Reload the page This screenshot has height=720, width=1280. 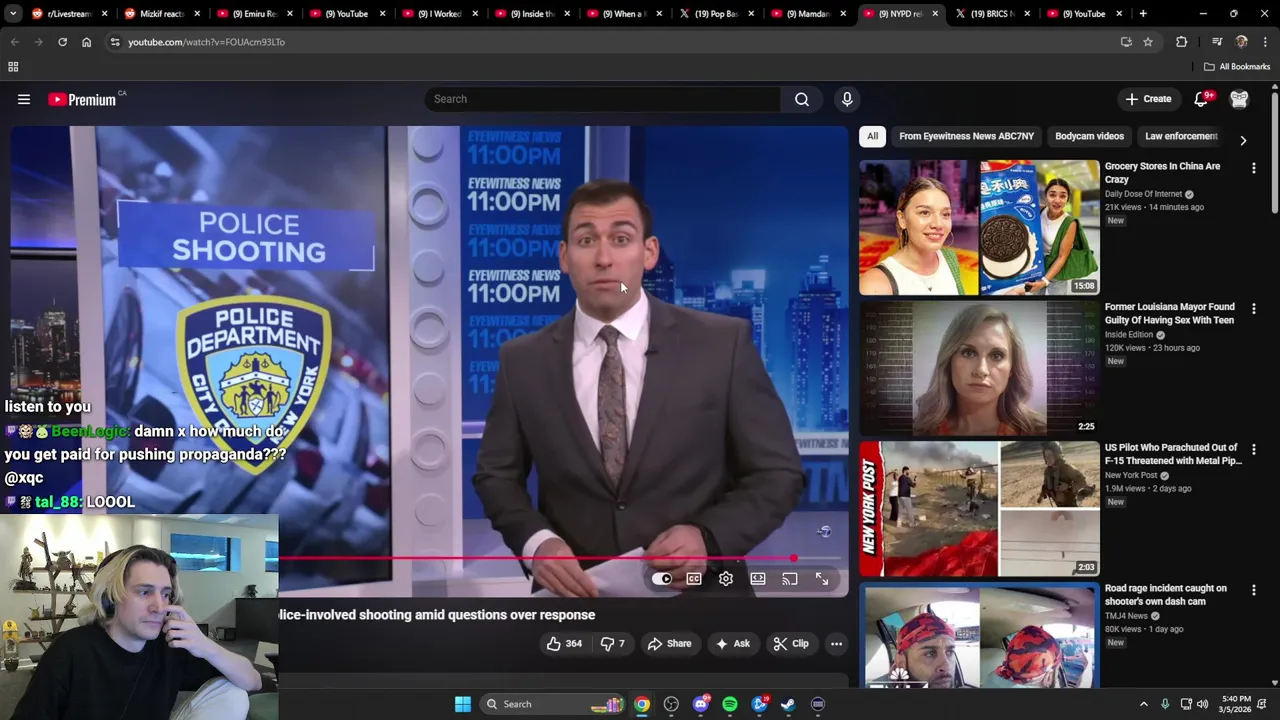[62, 42]
